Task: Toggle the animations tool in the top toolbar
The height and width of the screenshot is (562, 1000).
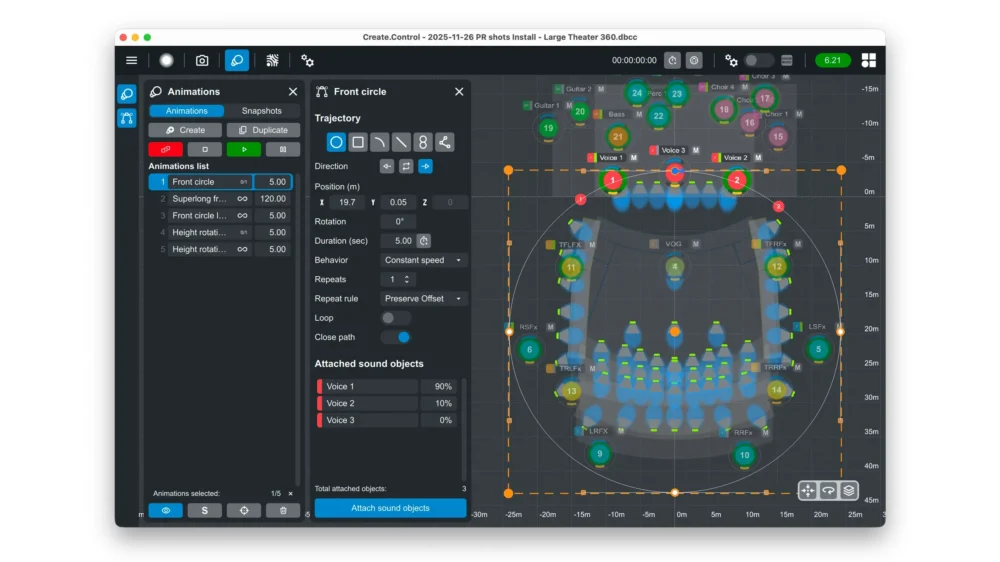Action: point(237,61)
